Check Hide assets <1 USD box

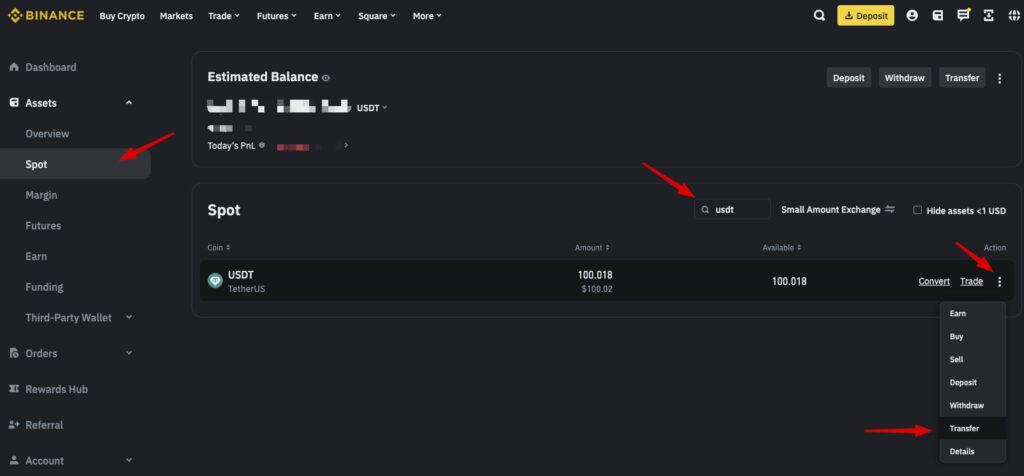tap(918, 210)
